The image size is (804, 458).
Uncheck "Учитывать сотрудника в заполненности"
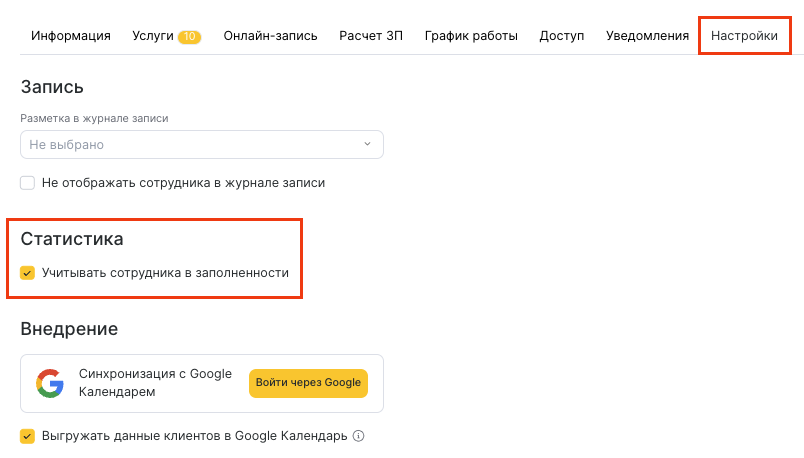(x=28, y=272)
